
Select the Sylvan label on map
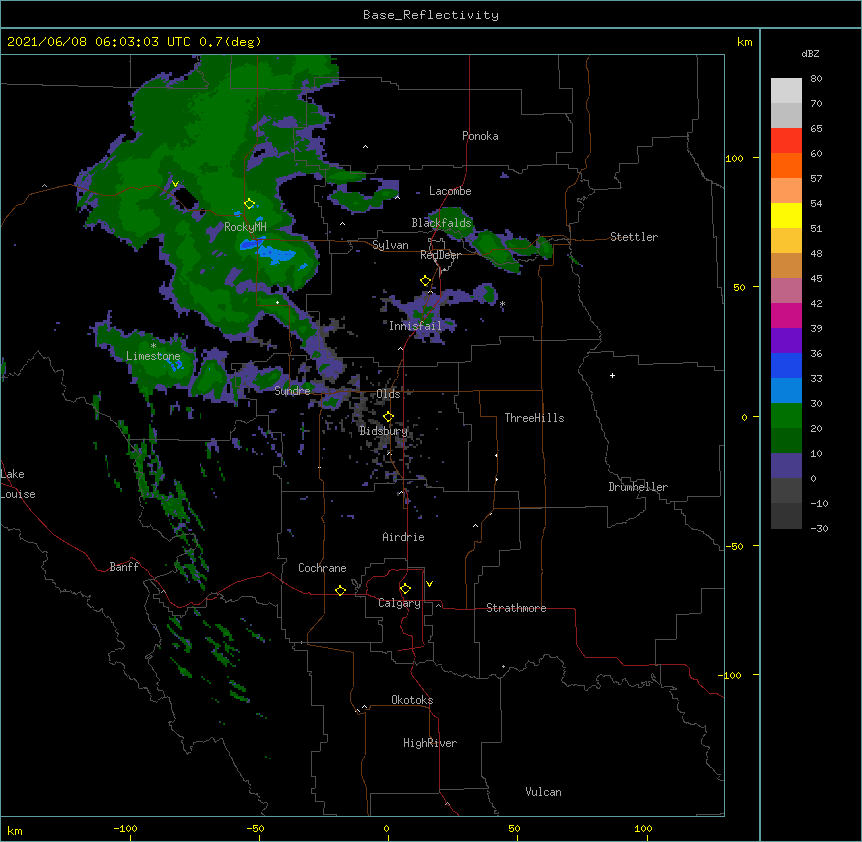(x=390, y=245)
